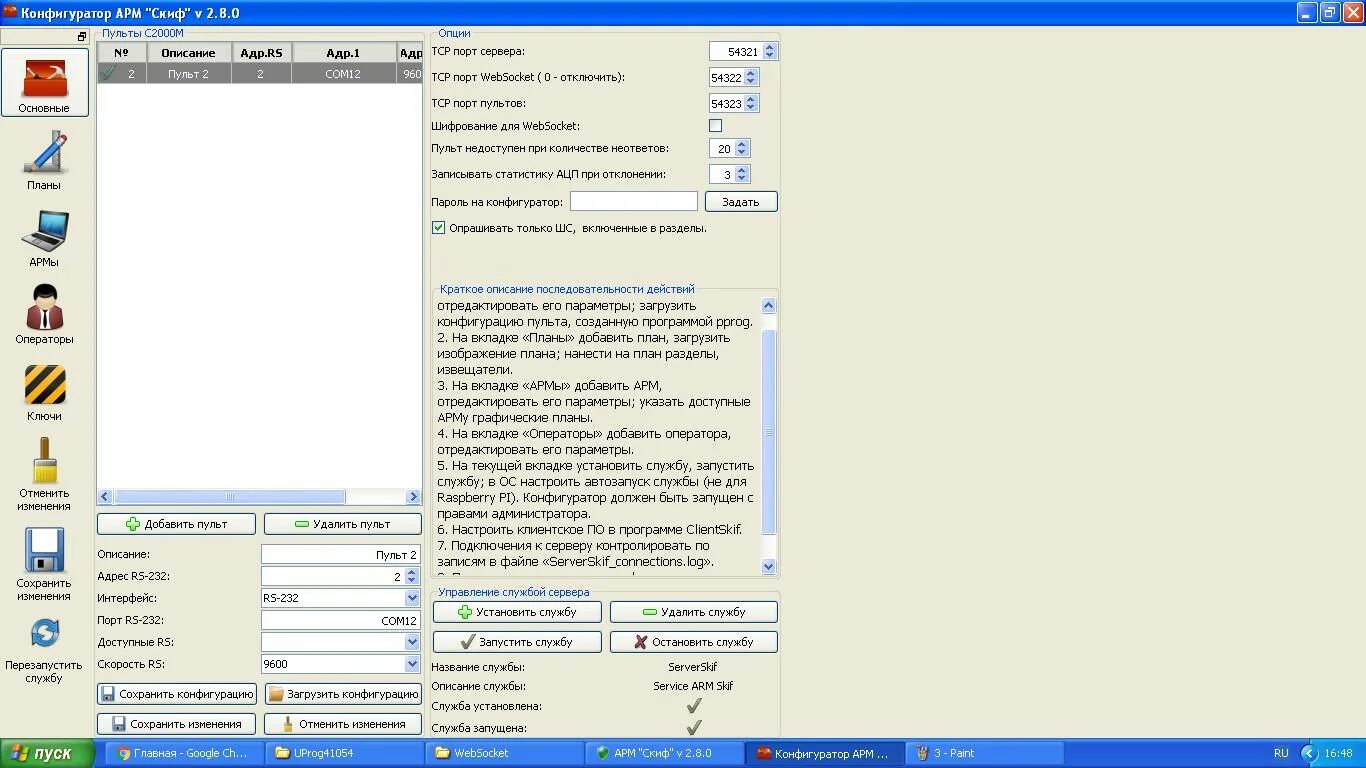
Task: Click the table horizontal scrollbar thumb
Action: pyautogui.click(x=230, y=497)
